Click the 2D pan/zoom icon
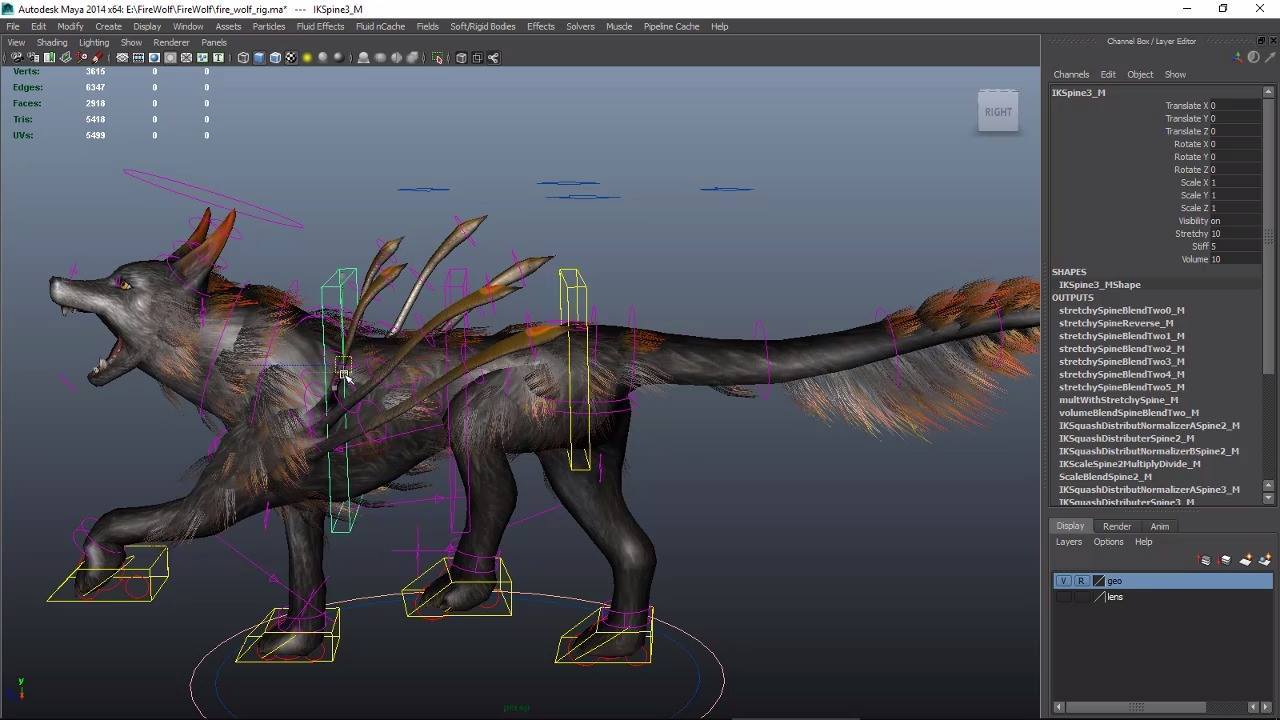This screenshot has height=720, width=1280. tap(81, 58)
